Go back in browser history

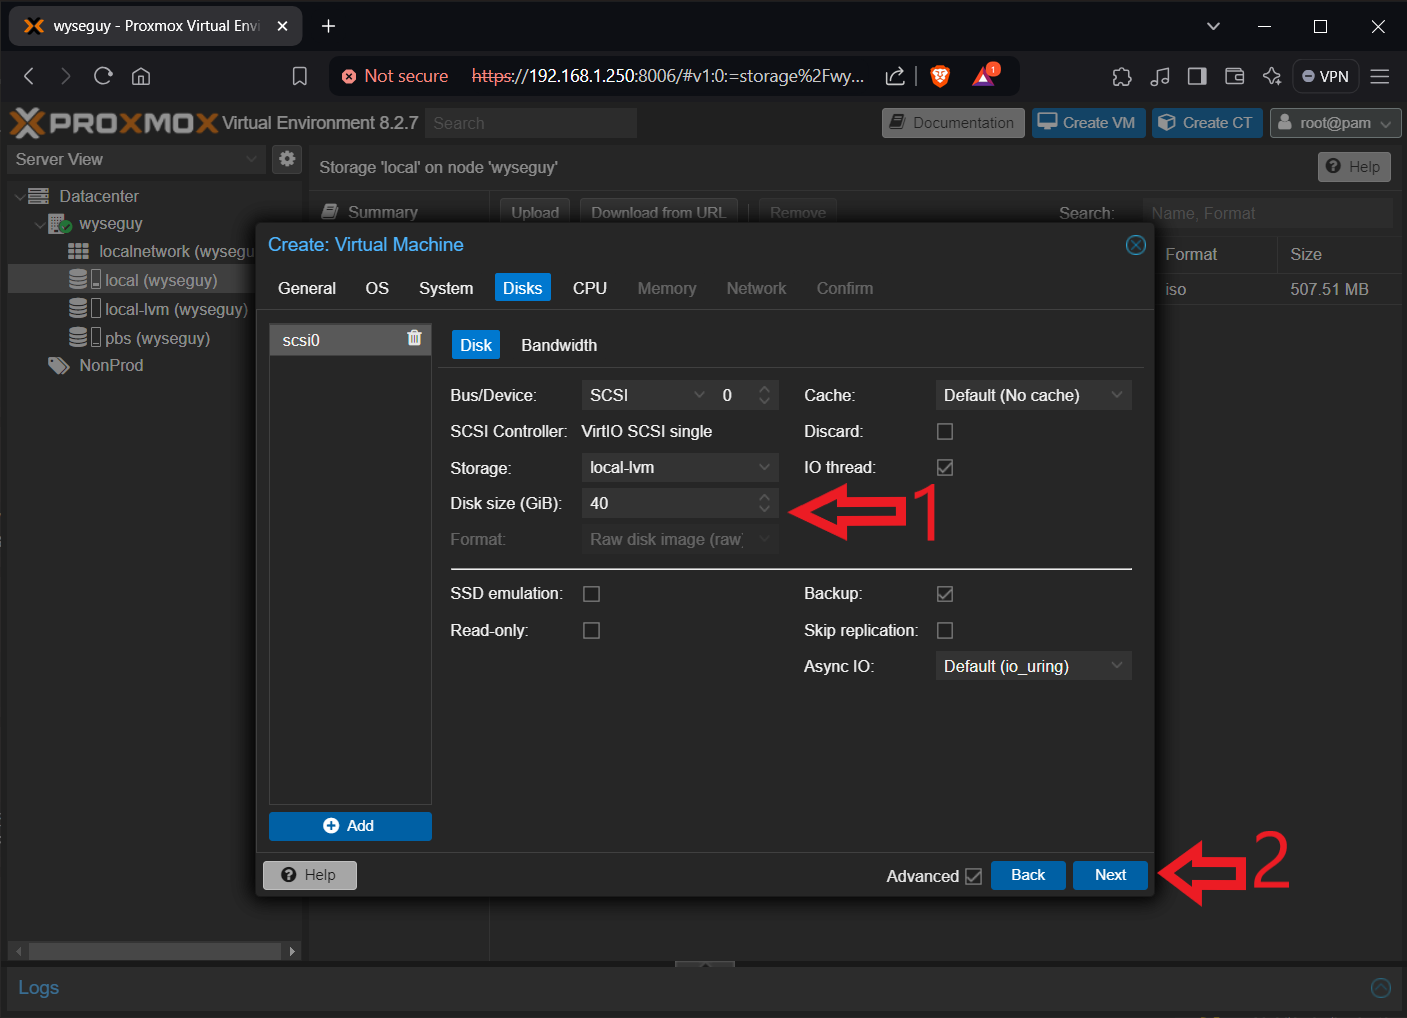(29, 76)
